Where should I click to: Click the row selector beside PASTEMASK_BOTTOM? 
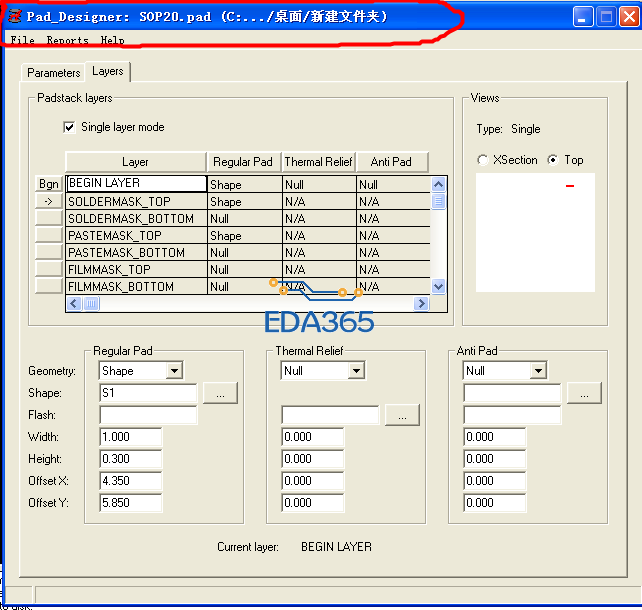click(49, 252)
